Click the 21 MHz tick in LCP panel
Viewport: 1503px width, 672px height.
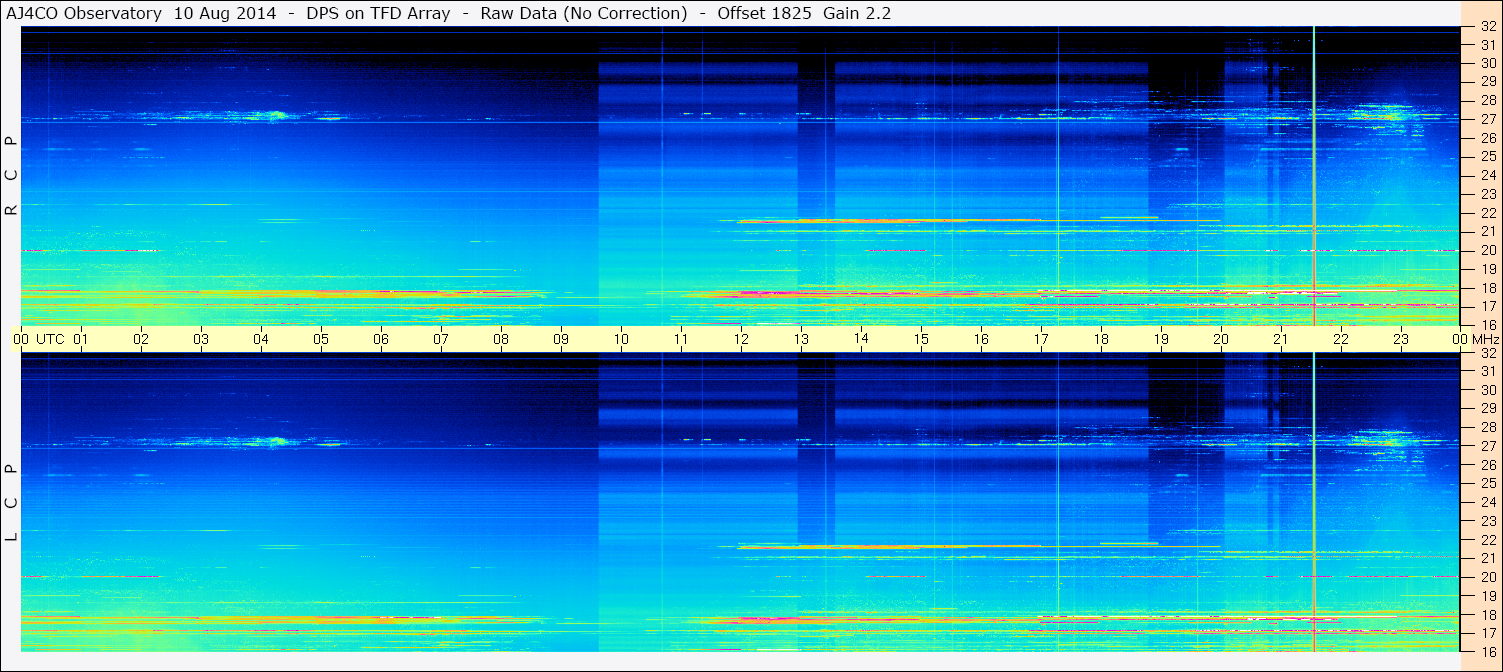tap(1488, 558)
